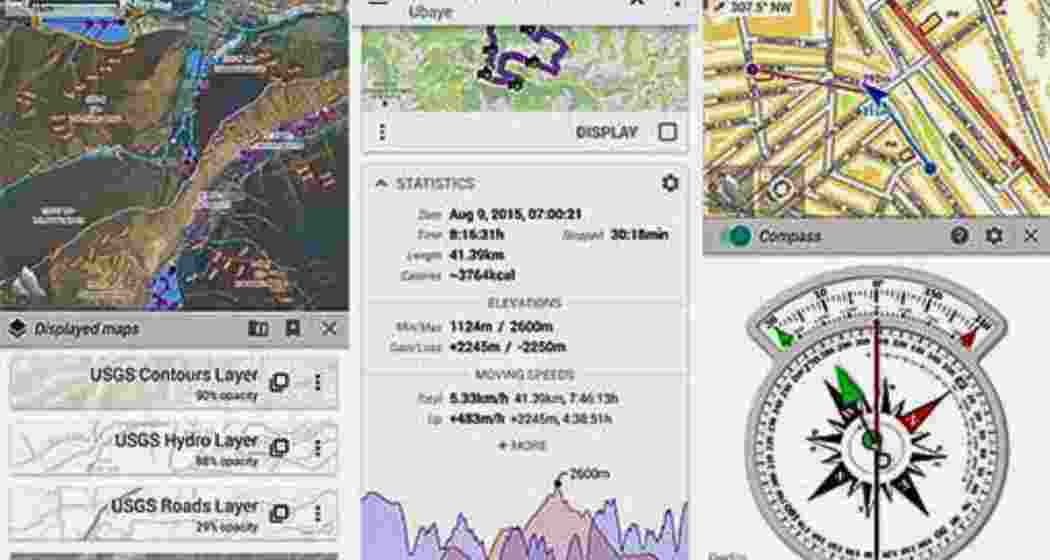Toggle the green Compass switch

point(736,236)
